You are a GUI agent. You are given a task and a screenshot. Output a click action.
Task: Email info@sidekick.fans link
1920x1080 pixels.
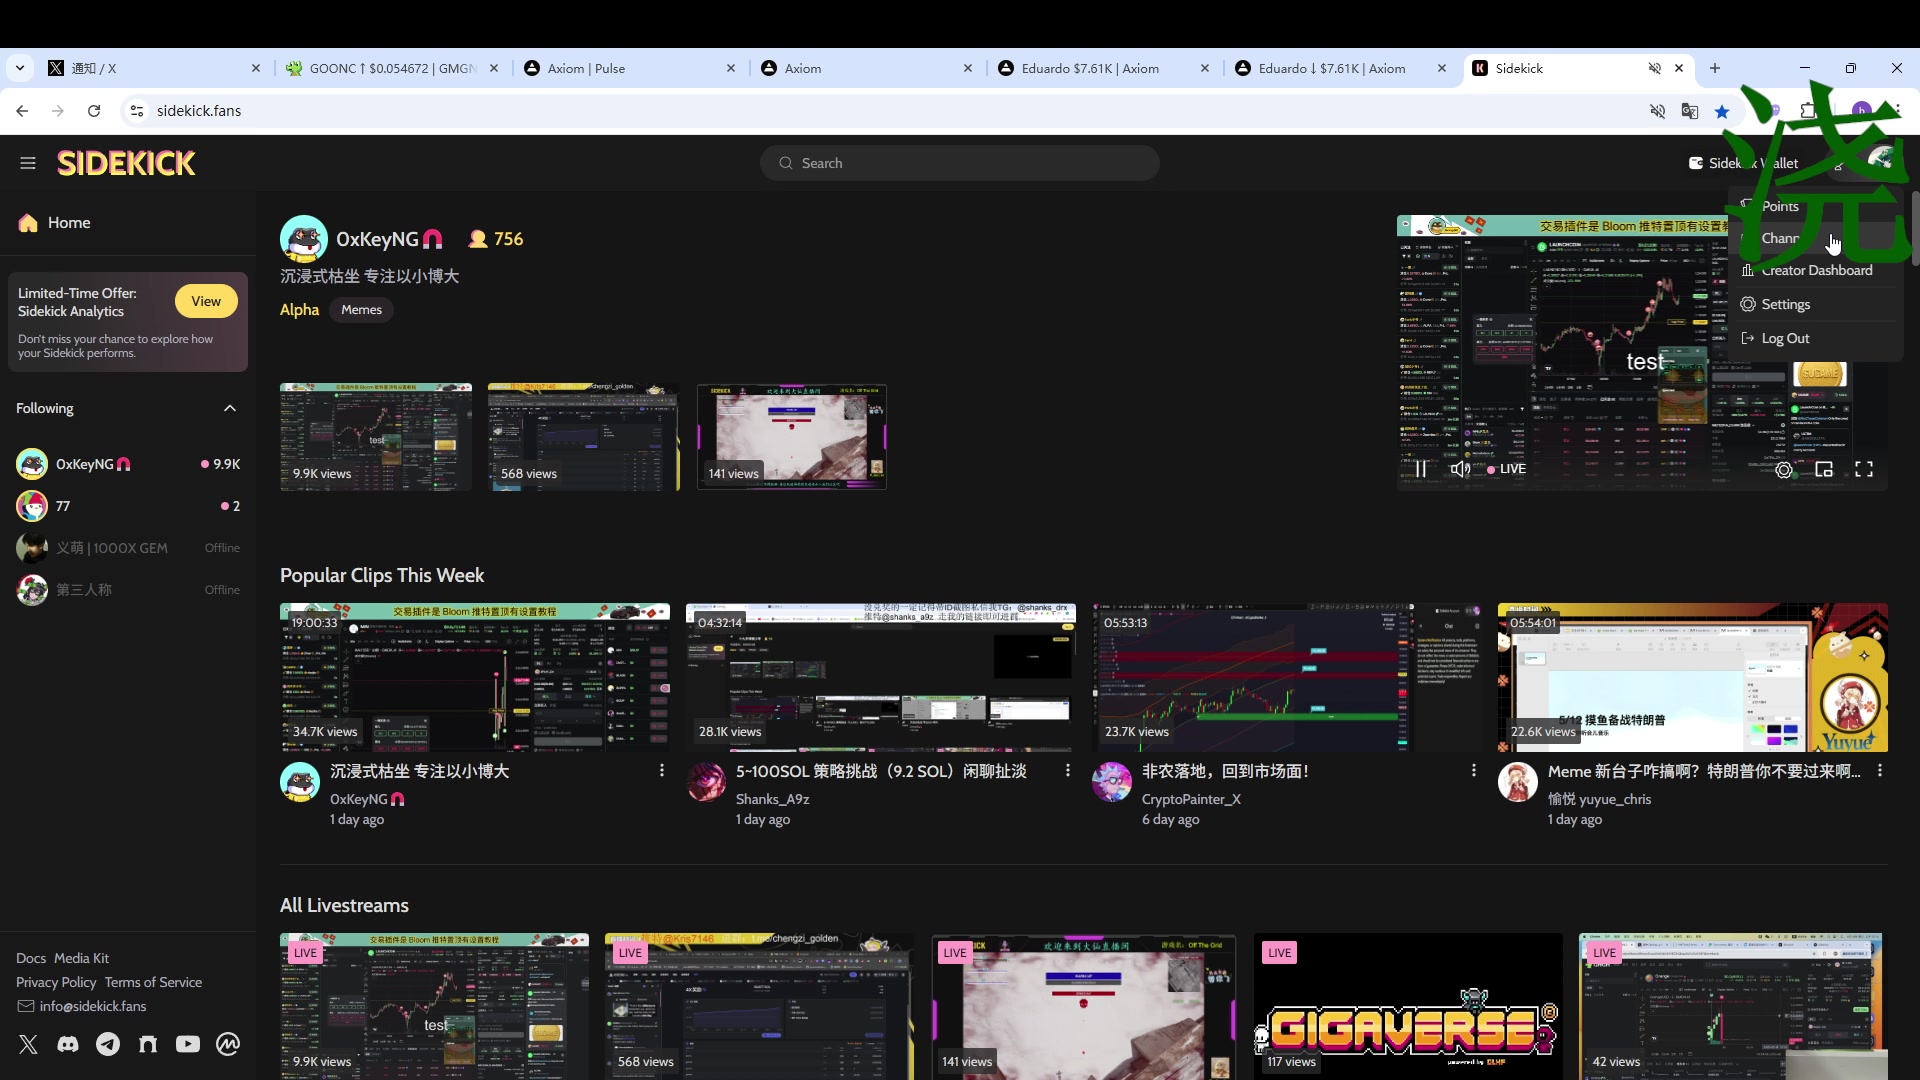pos(82,1006)
